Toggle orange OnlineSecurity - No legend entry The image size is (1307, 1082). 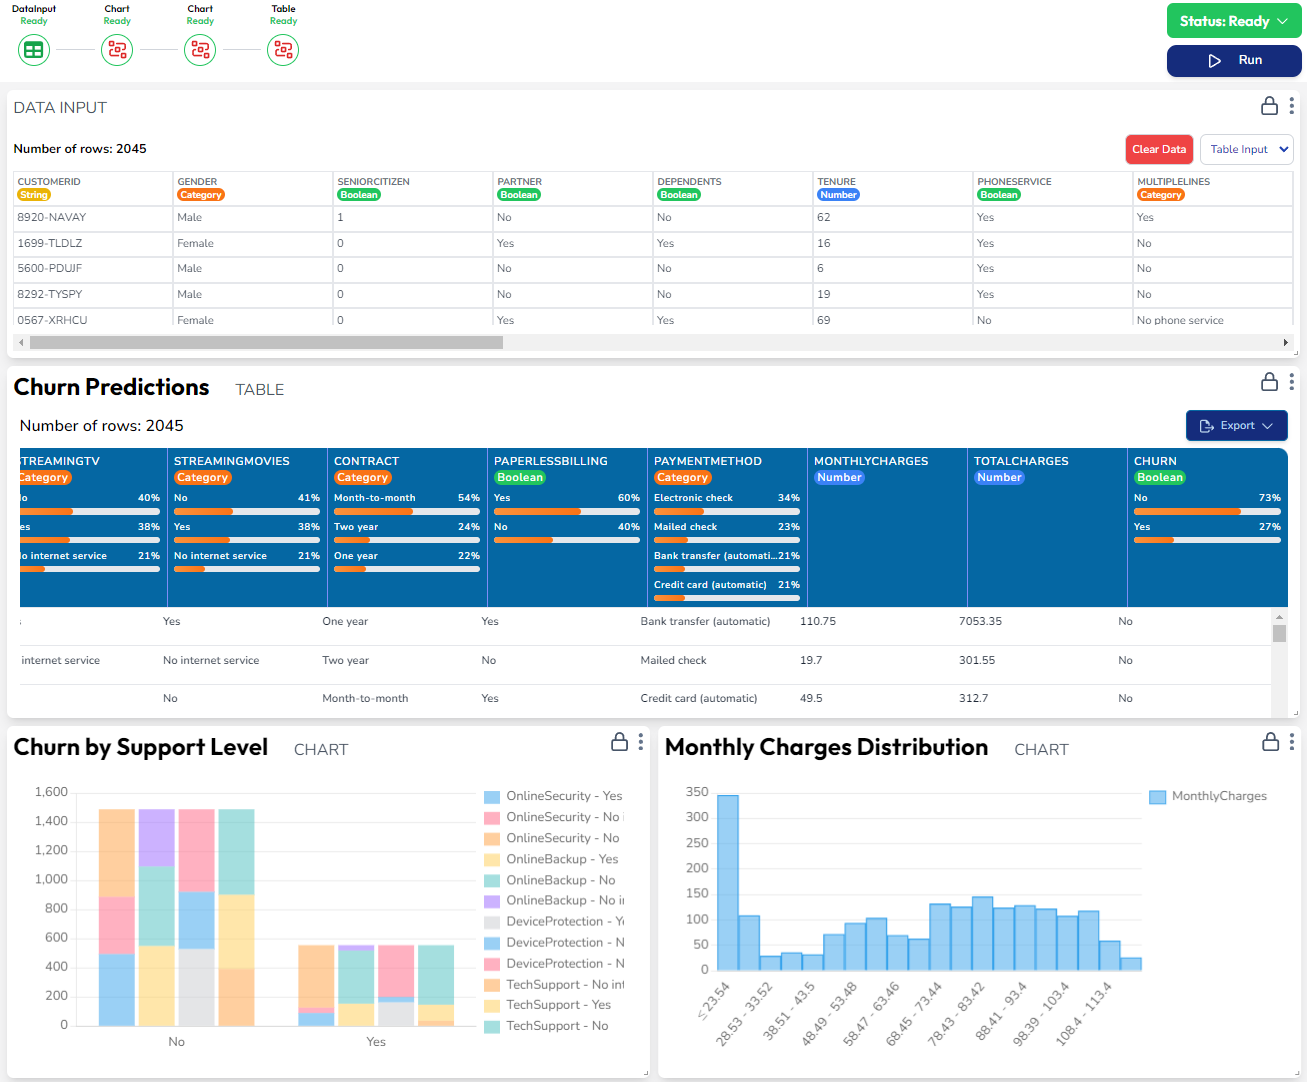tap(552, 838)
